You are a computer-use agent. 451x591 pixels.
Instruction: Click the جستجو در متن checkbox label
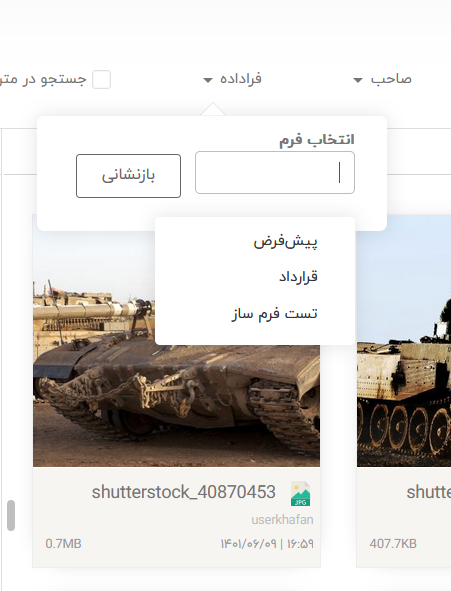pos(43,79)
